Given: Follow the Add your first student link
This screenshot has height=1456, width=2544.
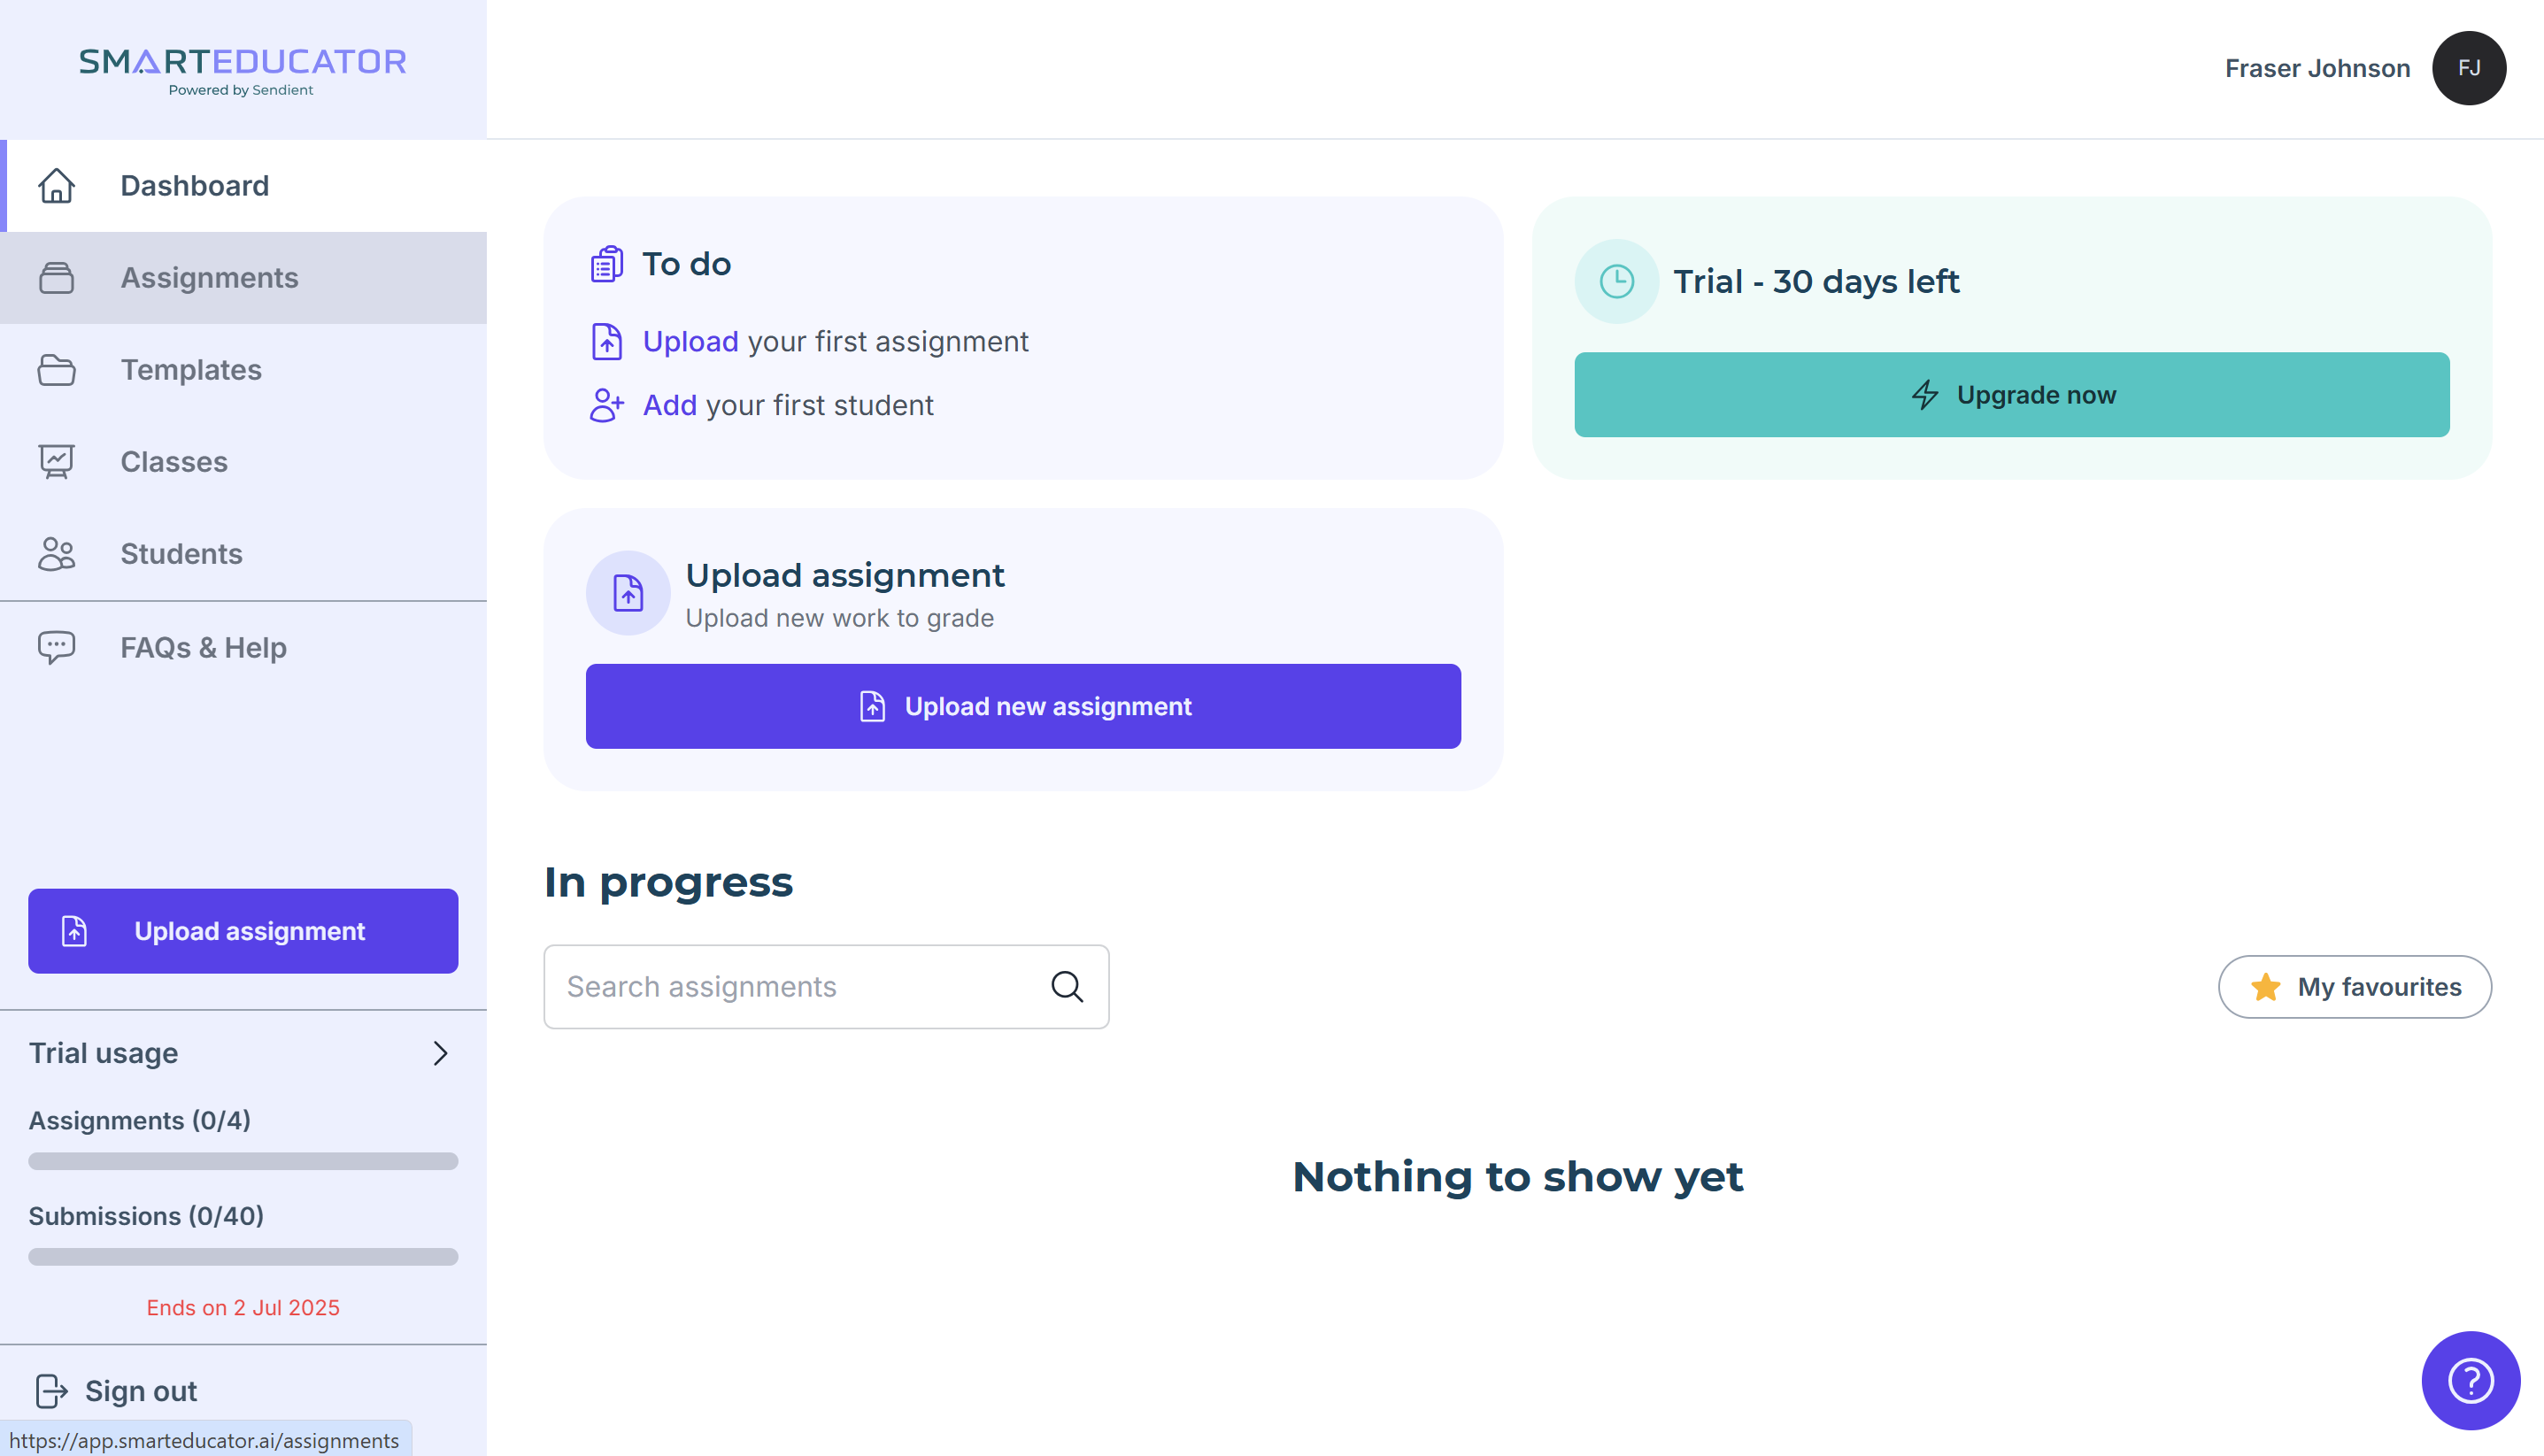Looking at the screenshot, I should click(669, 406).
